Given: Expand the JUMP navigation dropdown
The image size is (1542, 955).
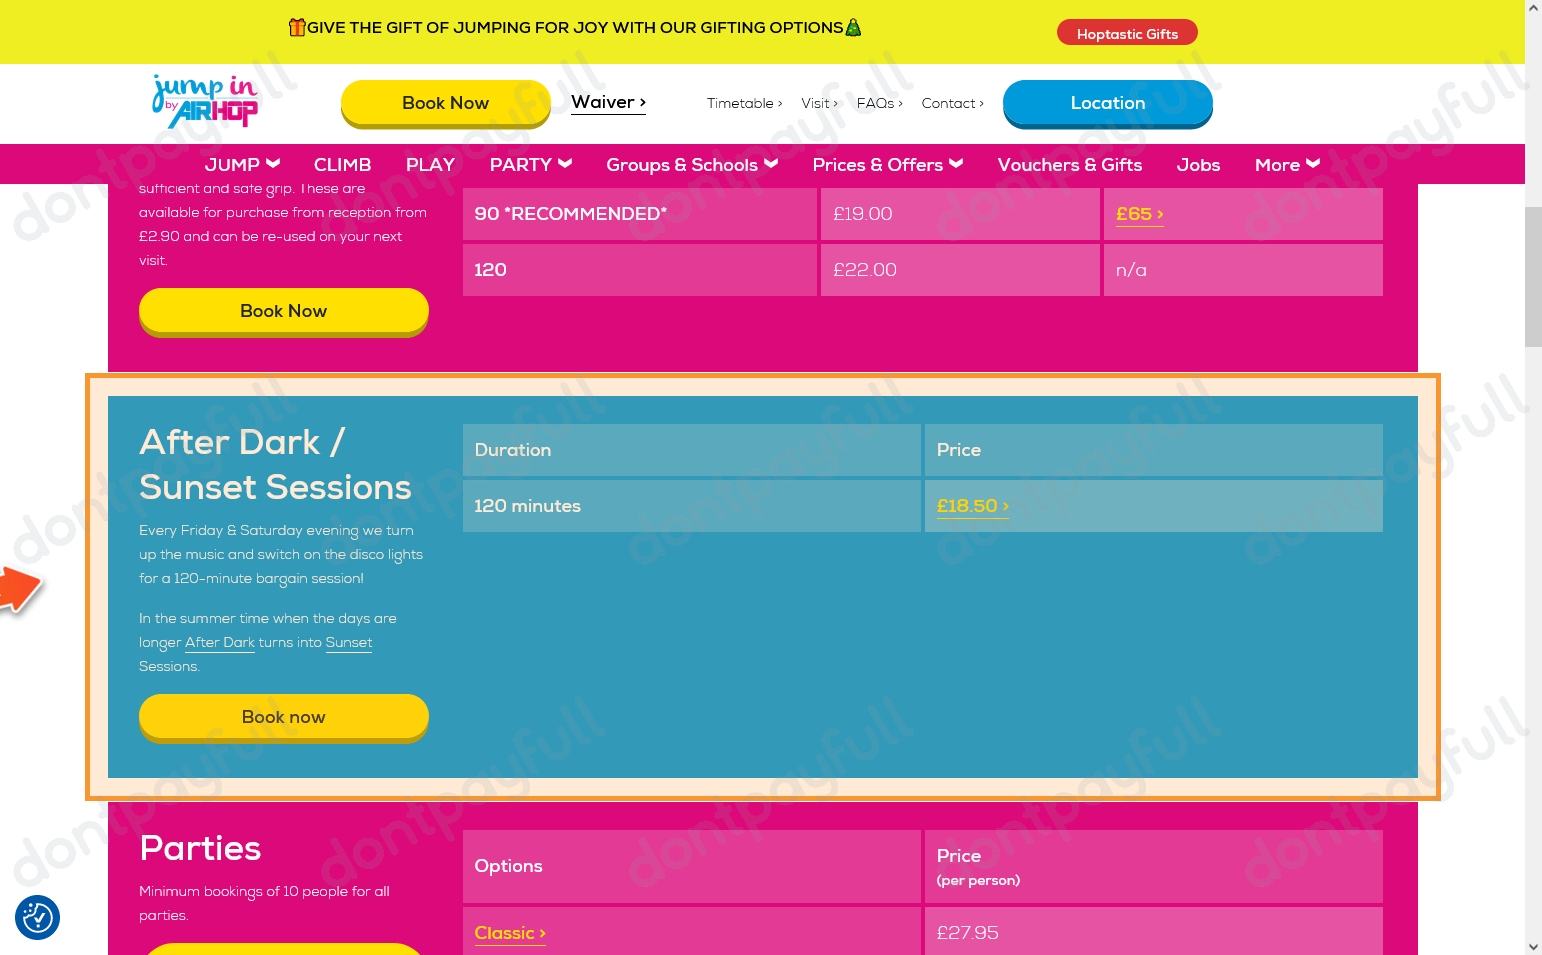Looking at the screenshot, I should (x=241, y=164).
